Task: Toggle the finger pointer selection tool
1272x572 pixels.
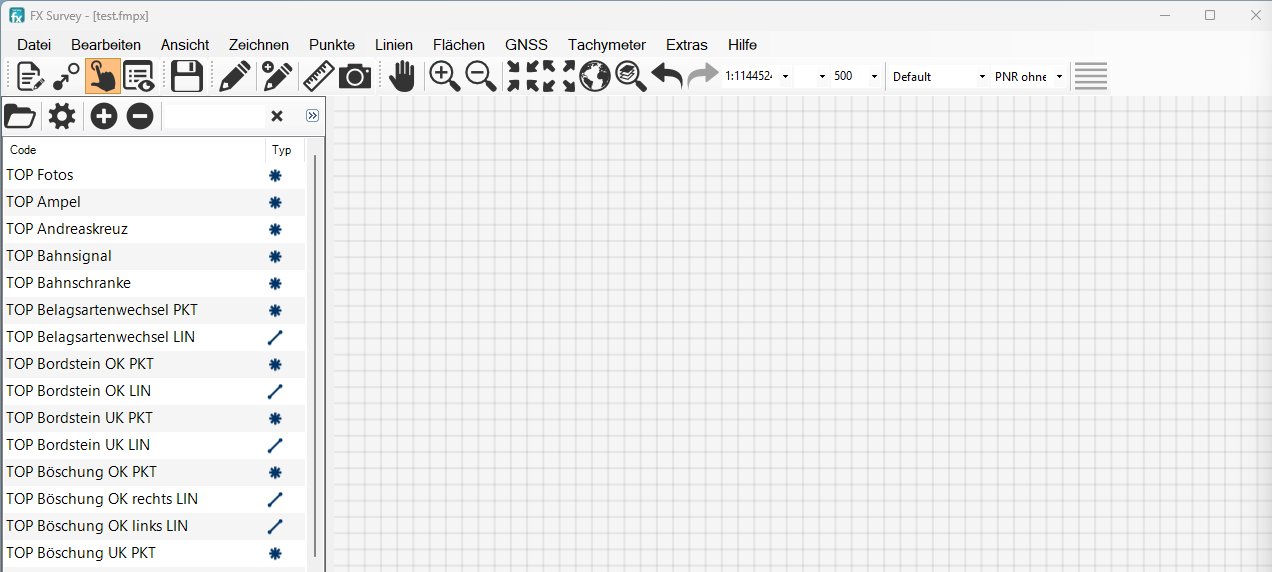Action: pos(102,76)
